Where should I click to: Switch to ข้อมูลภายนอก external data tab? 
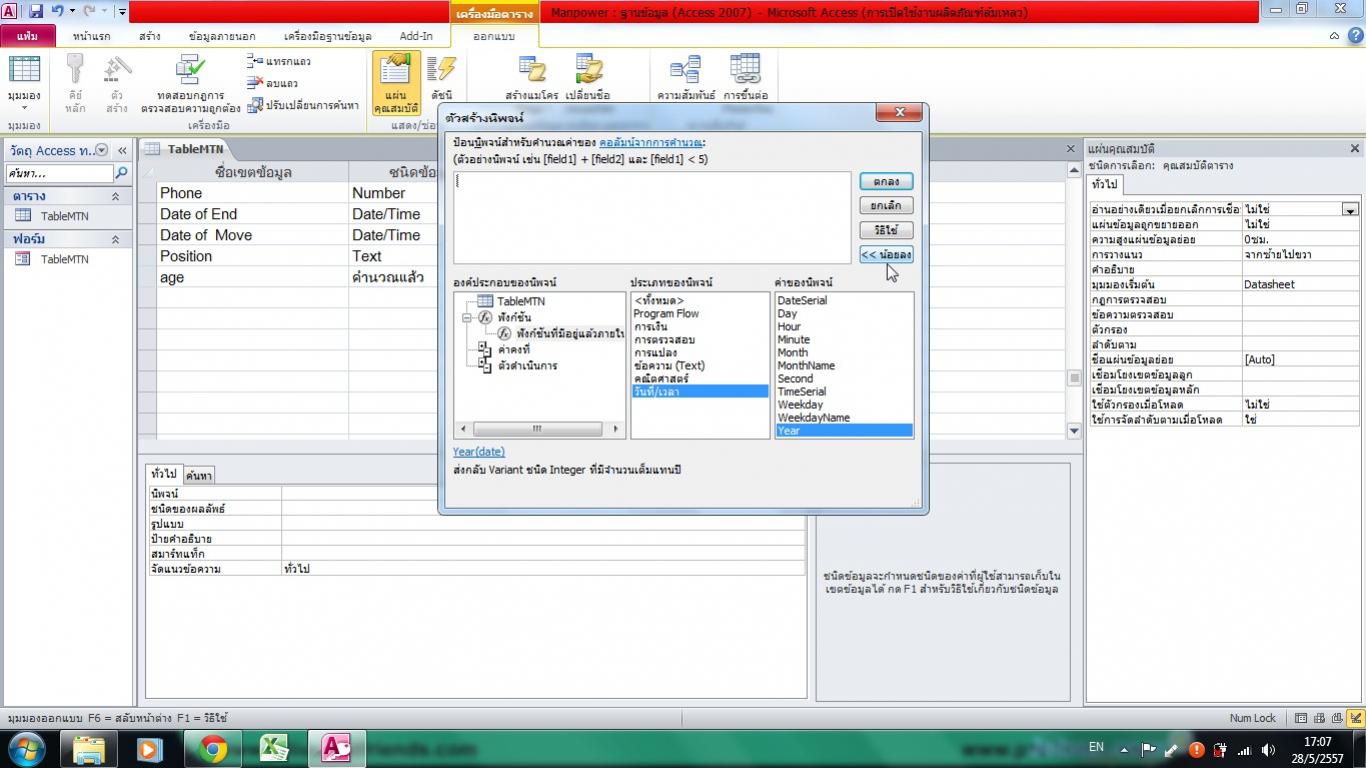(222, 36)
